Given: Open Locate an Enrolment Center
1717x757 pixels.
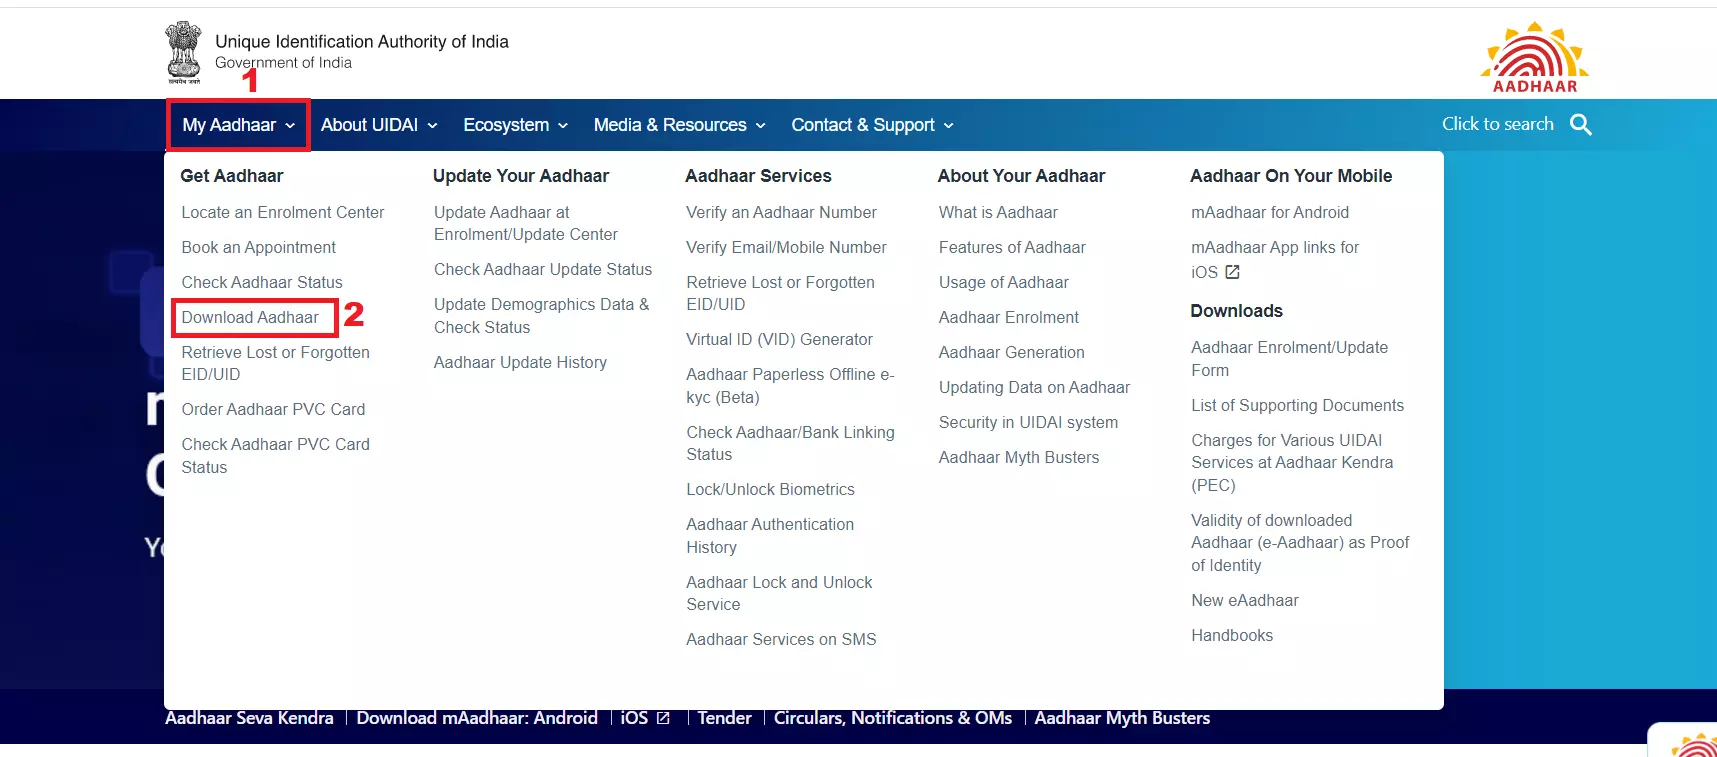Looking at the screenshot, I should pos(282,212).
